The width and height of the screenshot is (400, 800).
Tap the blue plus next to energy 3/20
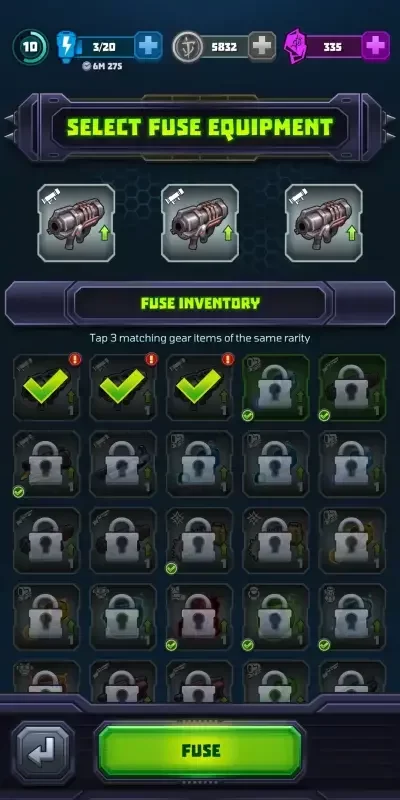(148, 46)
